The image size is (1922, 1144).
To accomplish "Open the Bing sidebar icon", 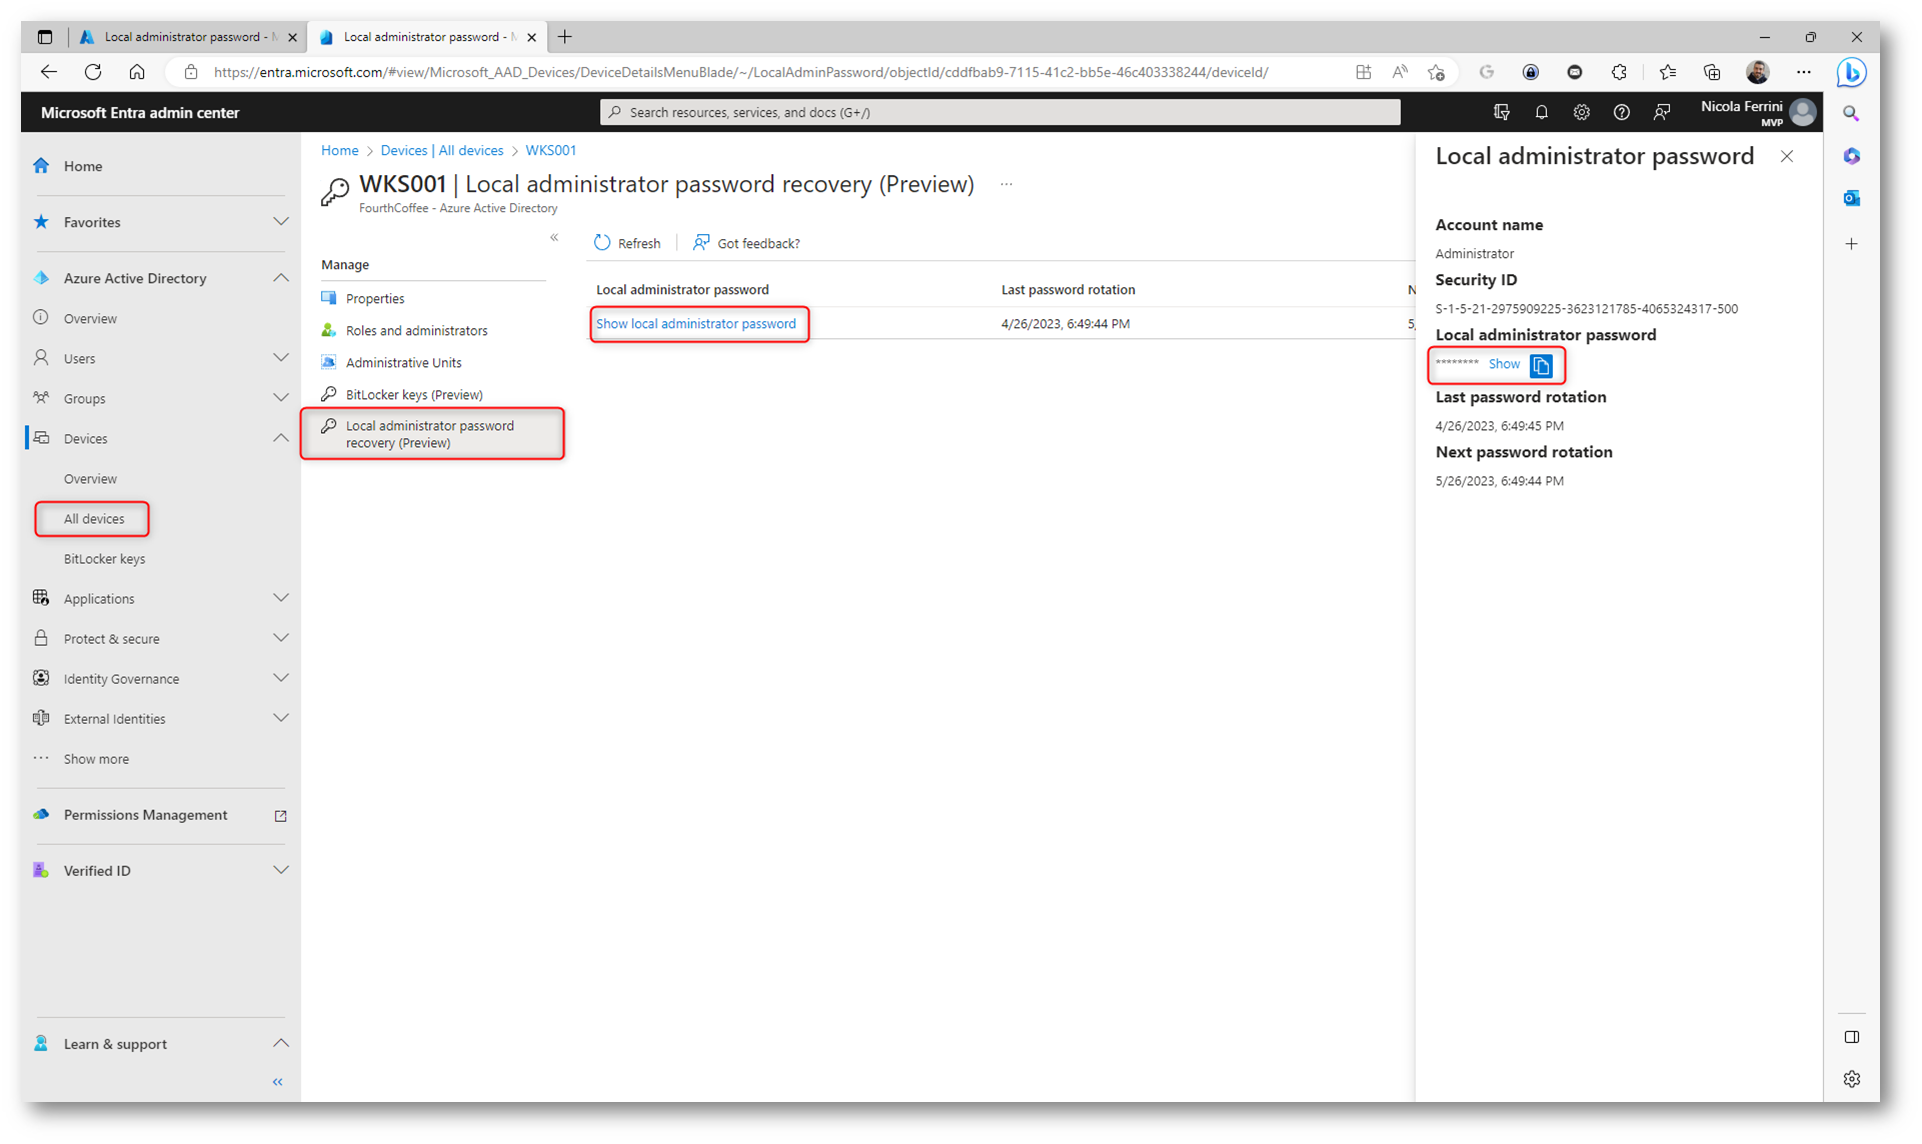I will (1851, 73).
